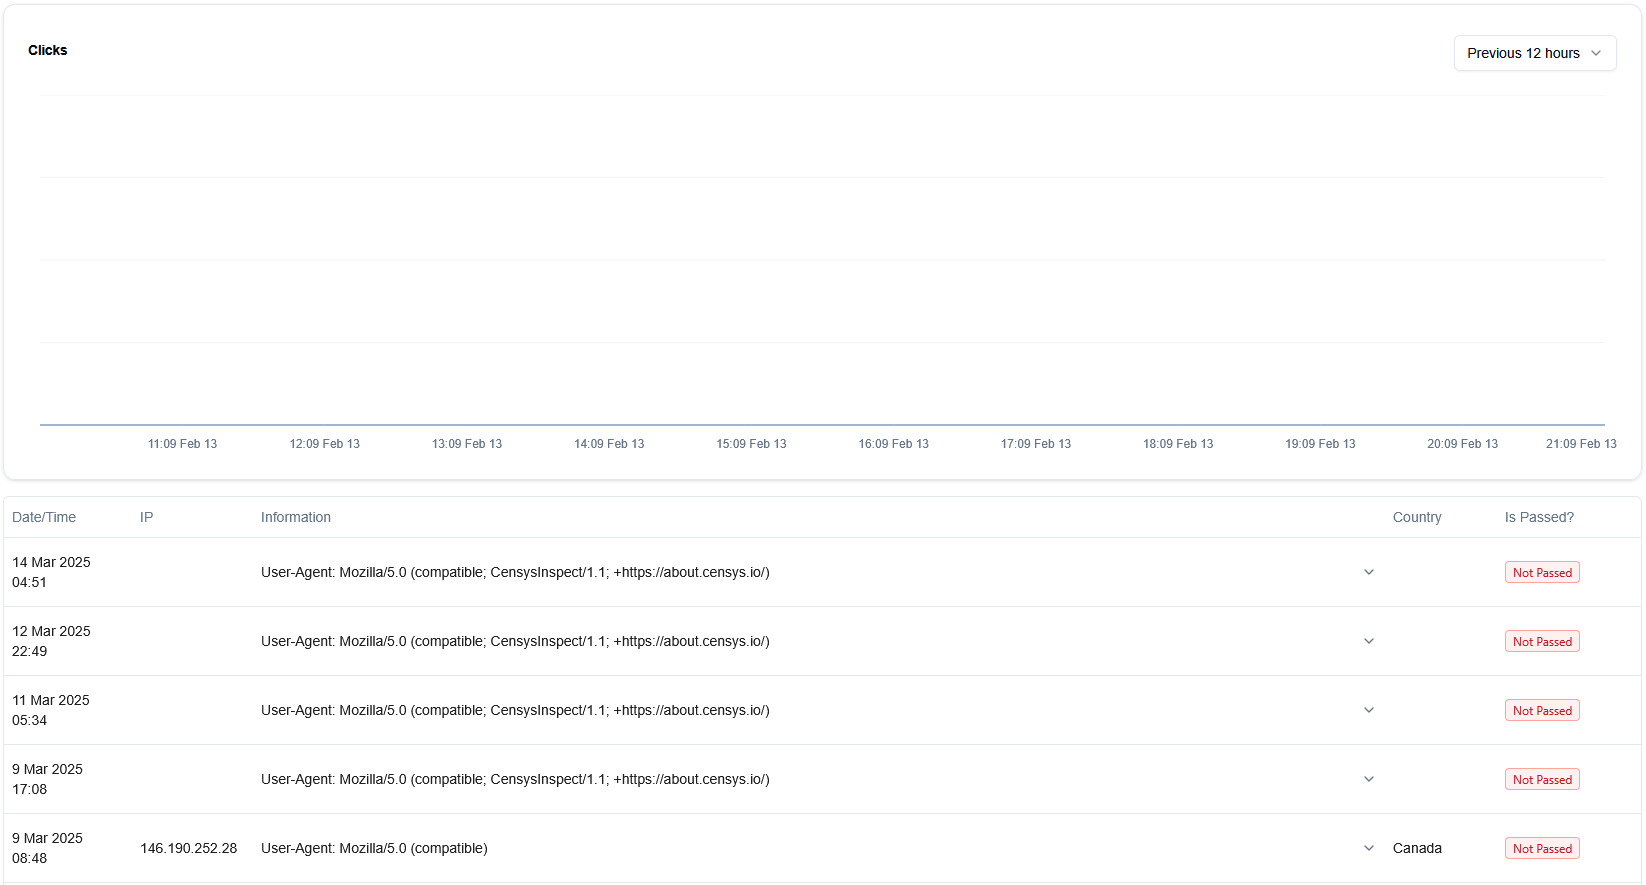Expand details chevron for 11 Mar 2025 entry
Viewport: 1646px width, 885px height.
coord(1369,710)
